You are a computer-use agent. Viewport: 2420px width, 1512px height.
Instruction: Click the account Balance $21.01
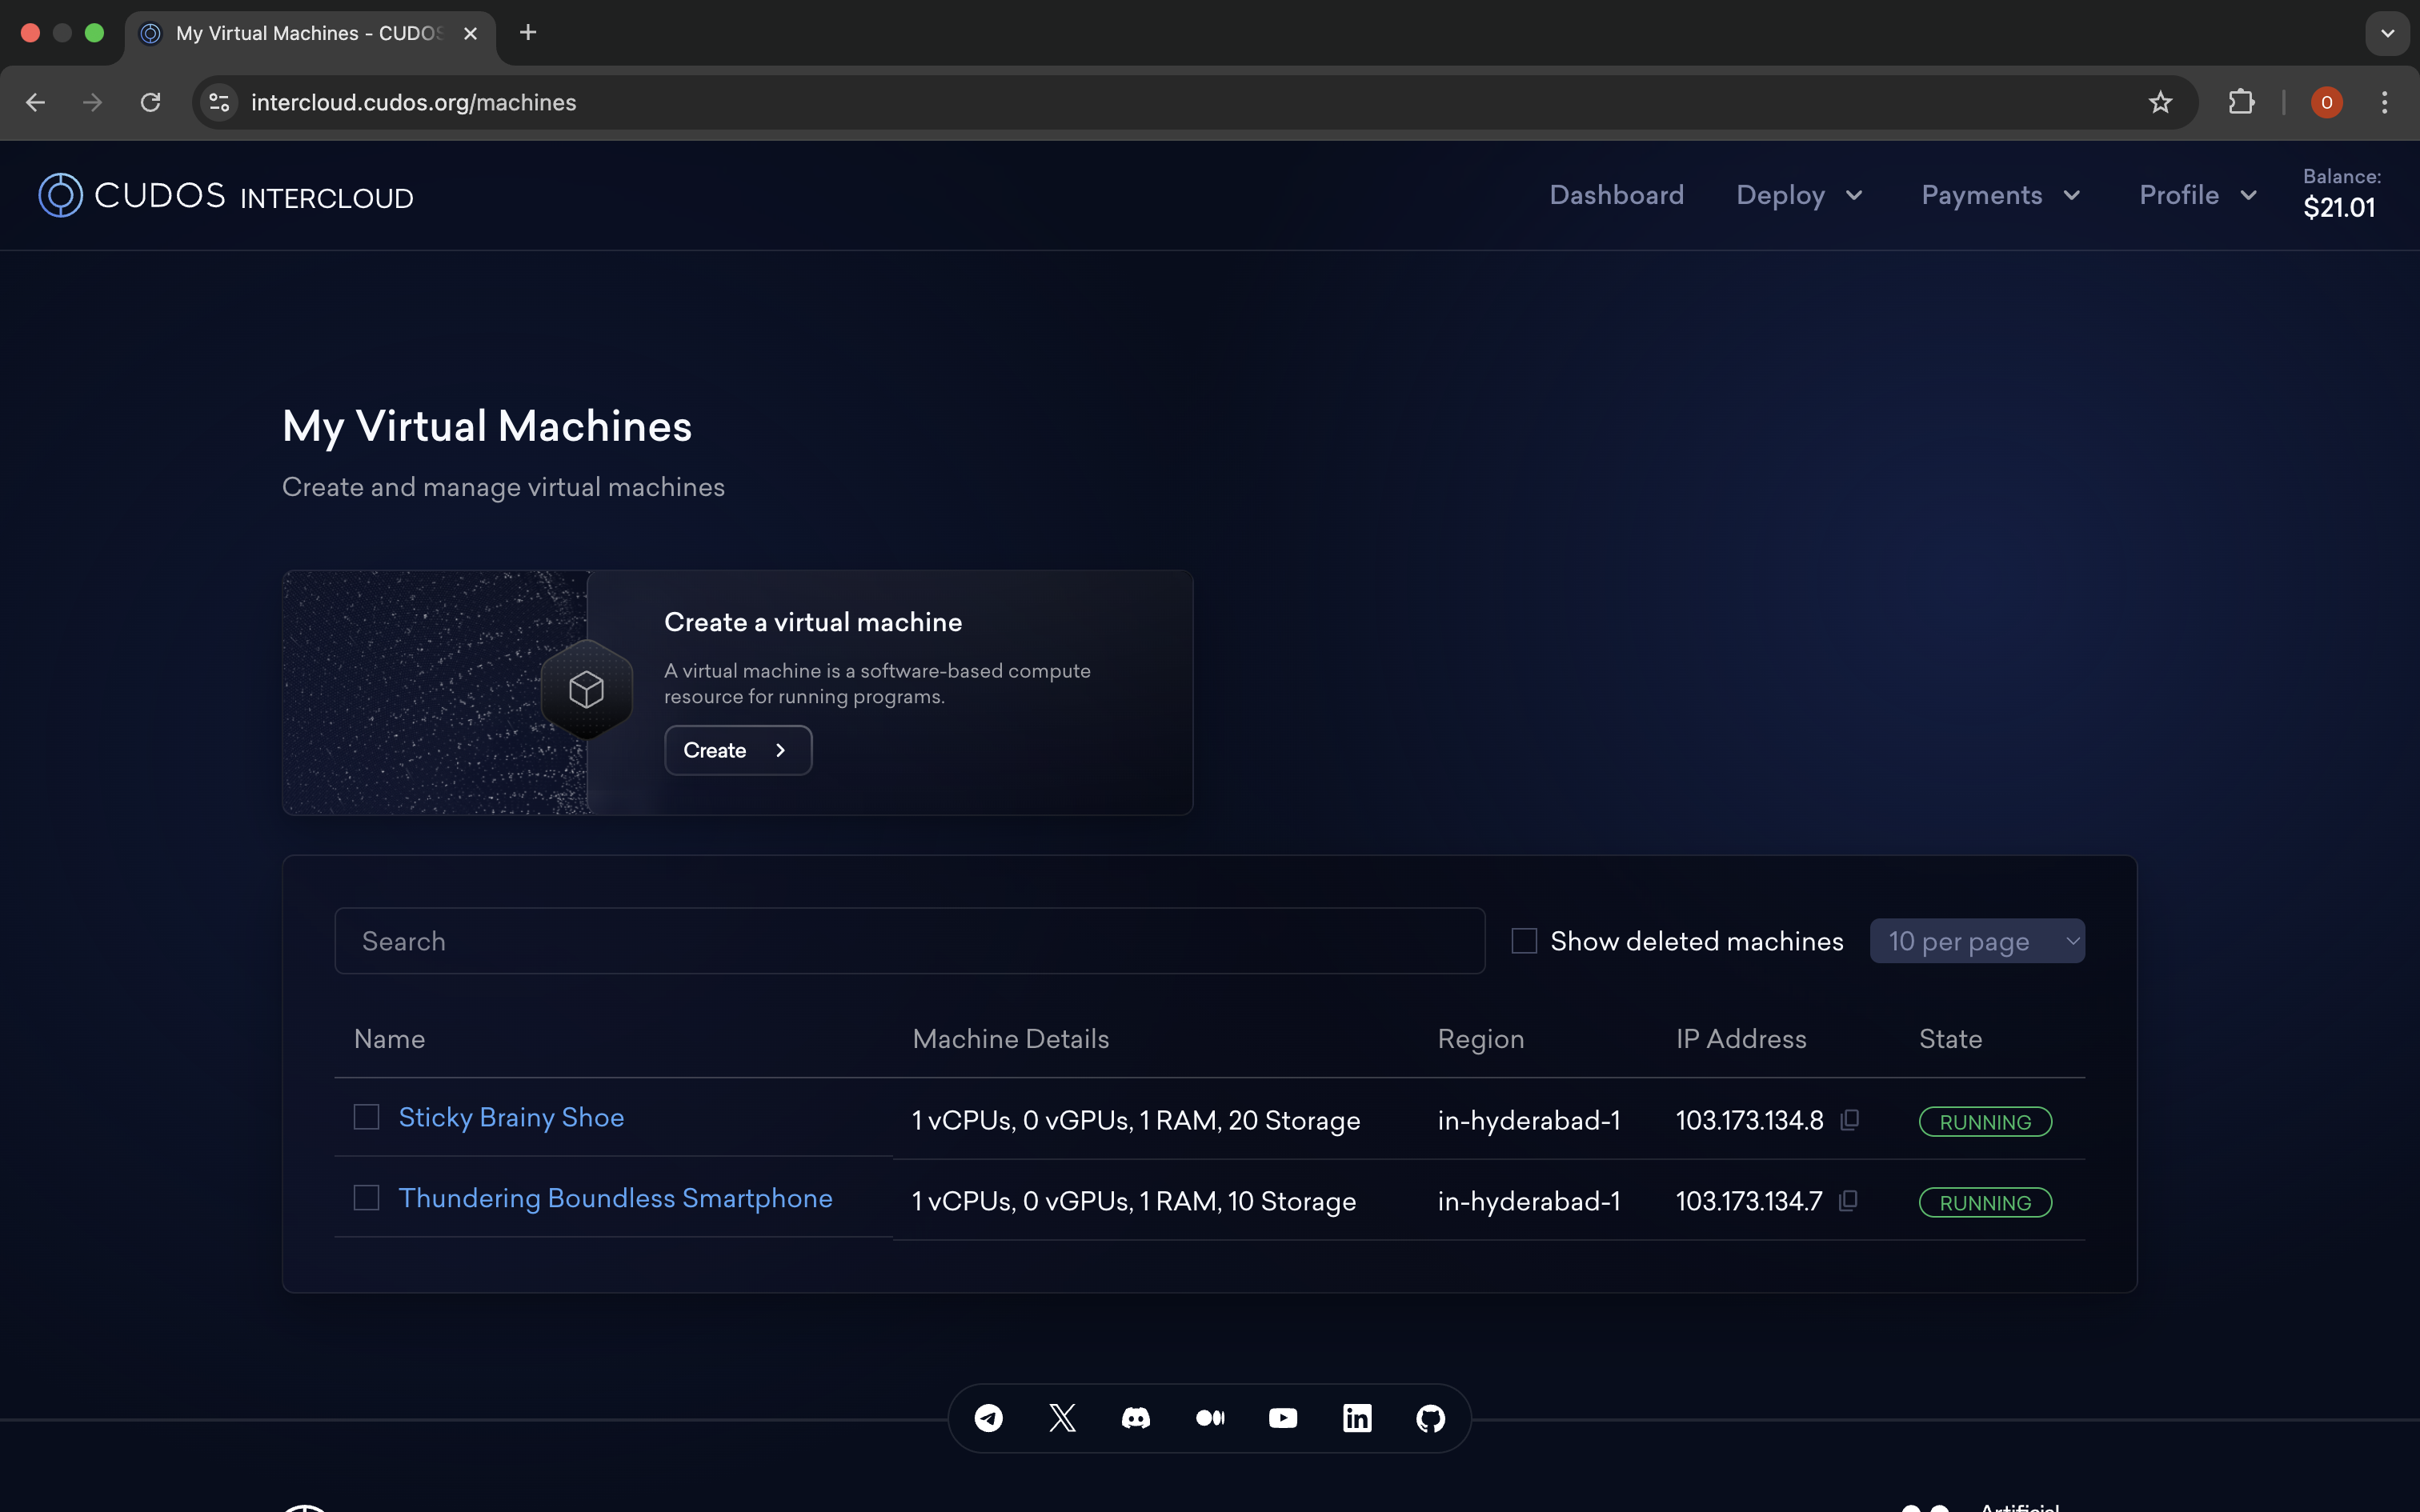(x=2341, y=194)
